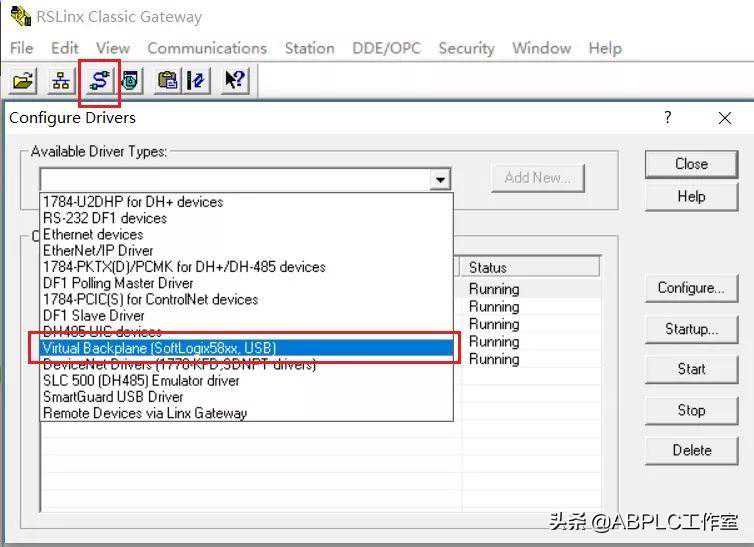Collapse the Available Driver Types dropdown arrow
This screenshot has width=754, height=547.
440,179
